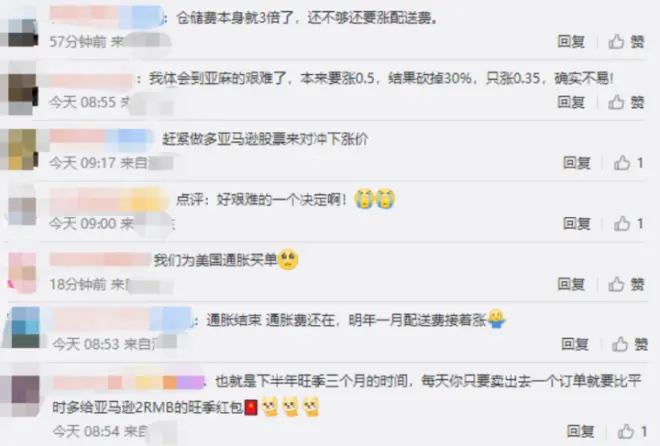Screen dimensions: 660x446
Task: Thumbs-up the 旺季红包 comment
Action: pyautogui.click(x=632, y=431)
